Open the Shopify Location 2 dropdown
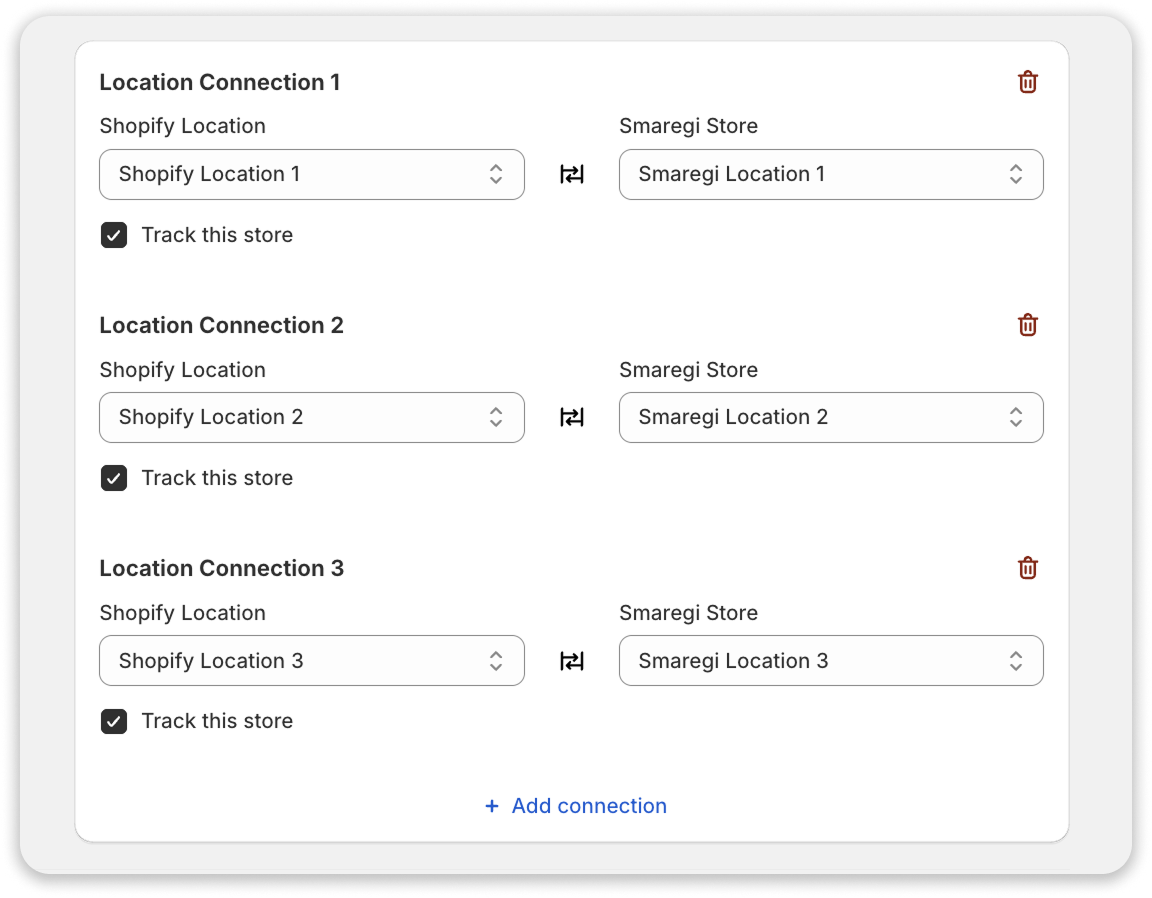The height and width of the screenshot is (898, 1152). click(x=311, y=417)
